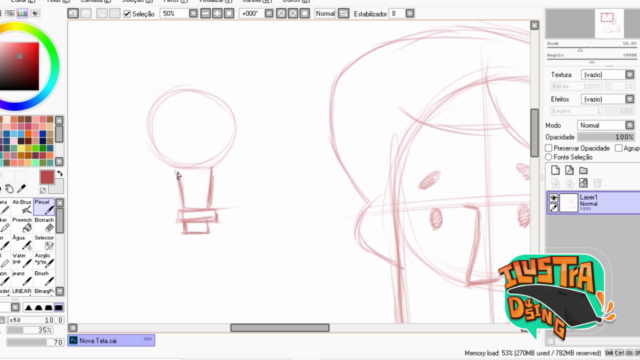Viewport: 640px width, 360px height.
Task: Hide Layer1 using the eye icon
Action: coord(553,198)
